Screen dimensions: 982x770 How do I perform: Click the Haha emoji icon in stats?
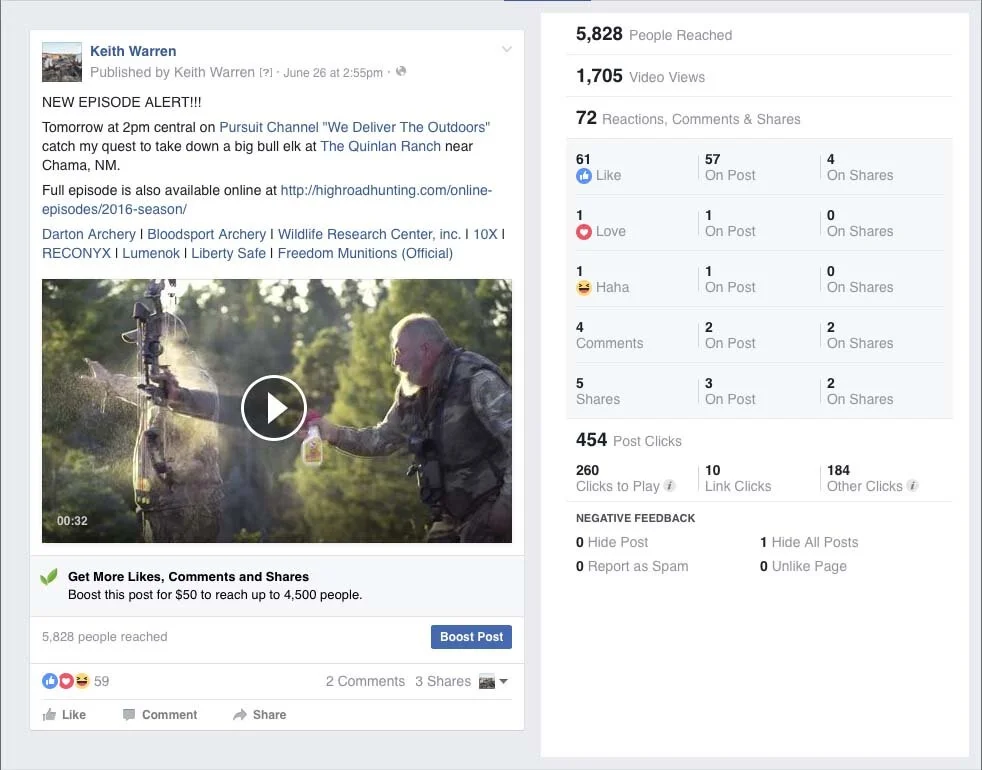click(584, 288)
